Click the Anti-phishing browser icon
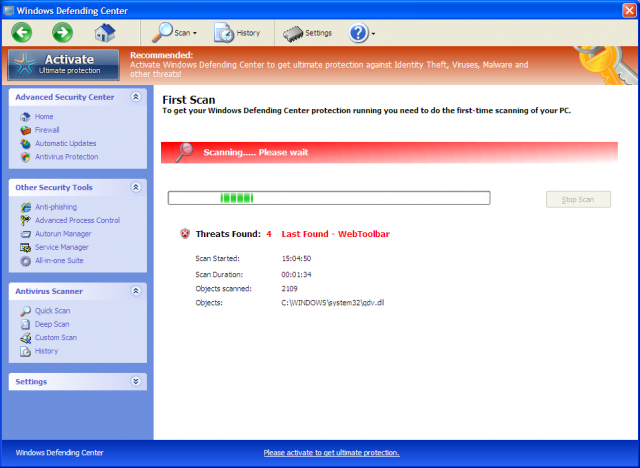The height and width of the screenshot is (468, 640). pyautogui.click(x=25, y=207)
